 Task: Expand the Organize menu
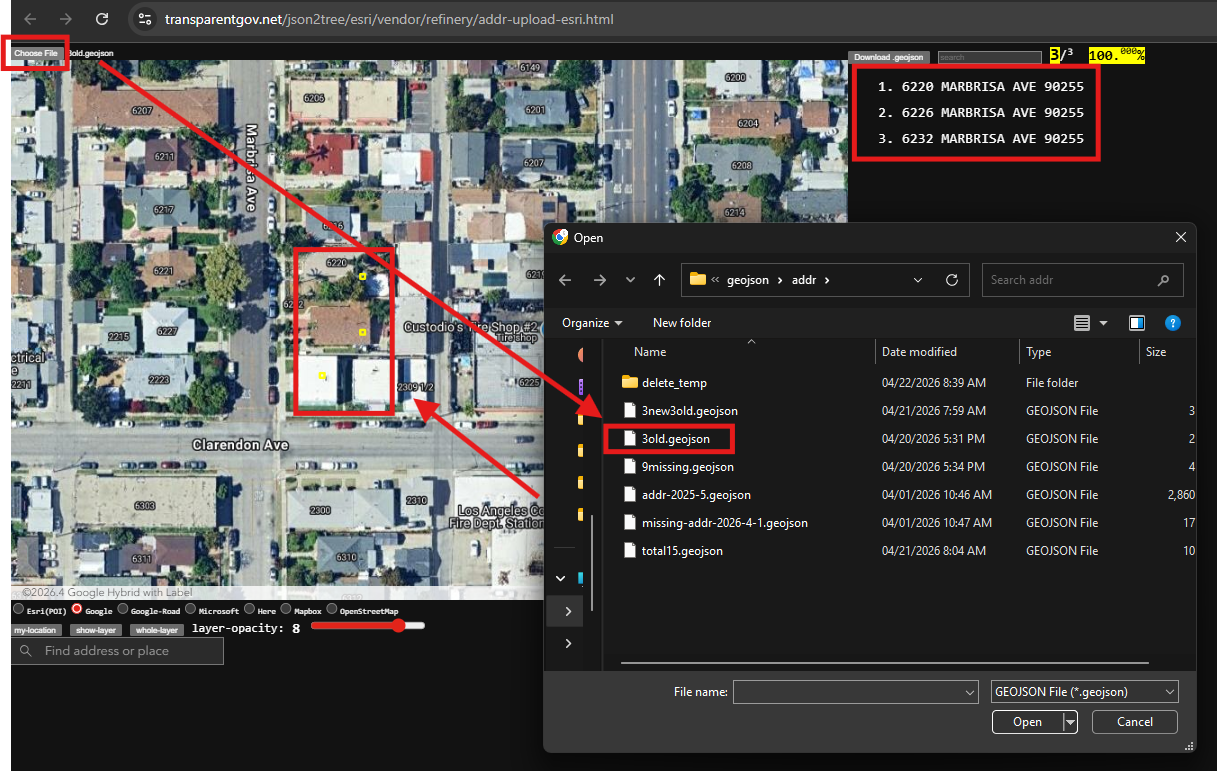[592, 323]
